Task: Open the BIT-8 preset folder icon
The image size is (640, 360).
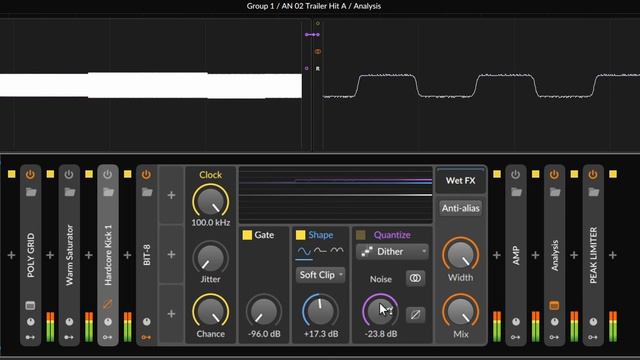Action: point(147,192)
